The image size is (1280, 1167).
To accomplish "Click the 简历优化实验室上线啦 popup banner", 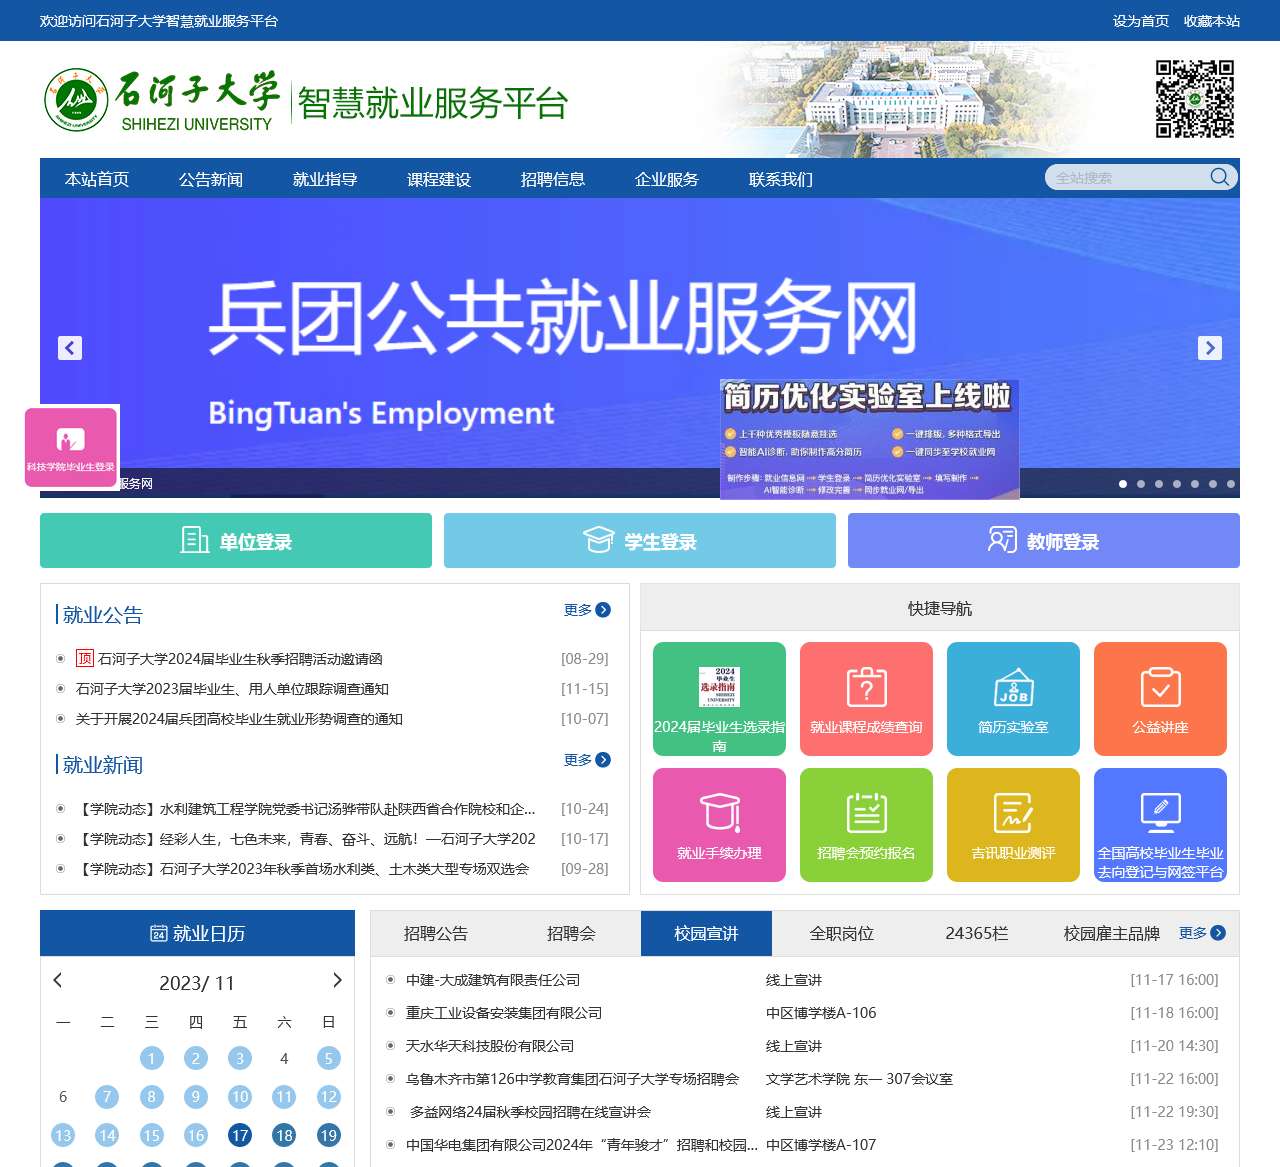I will 869,438.
